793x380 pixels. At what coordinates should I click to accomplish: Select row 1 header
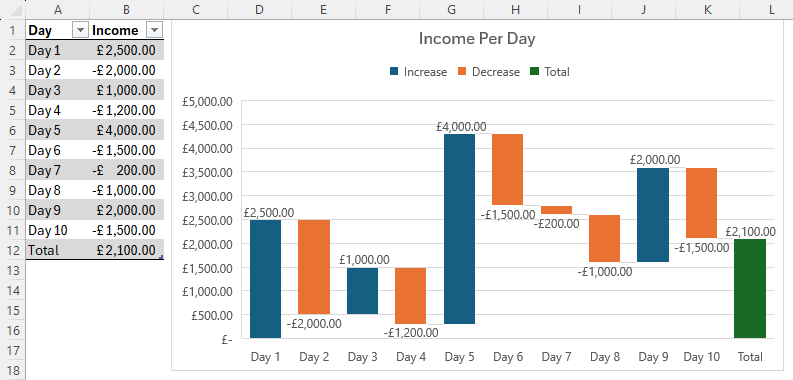(x=13, y=30)
